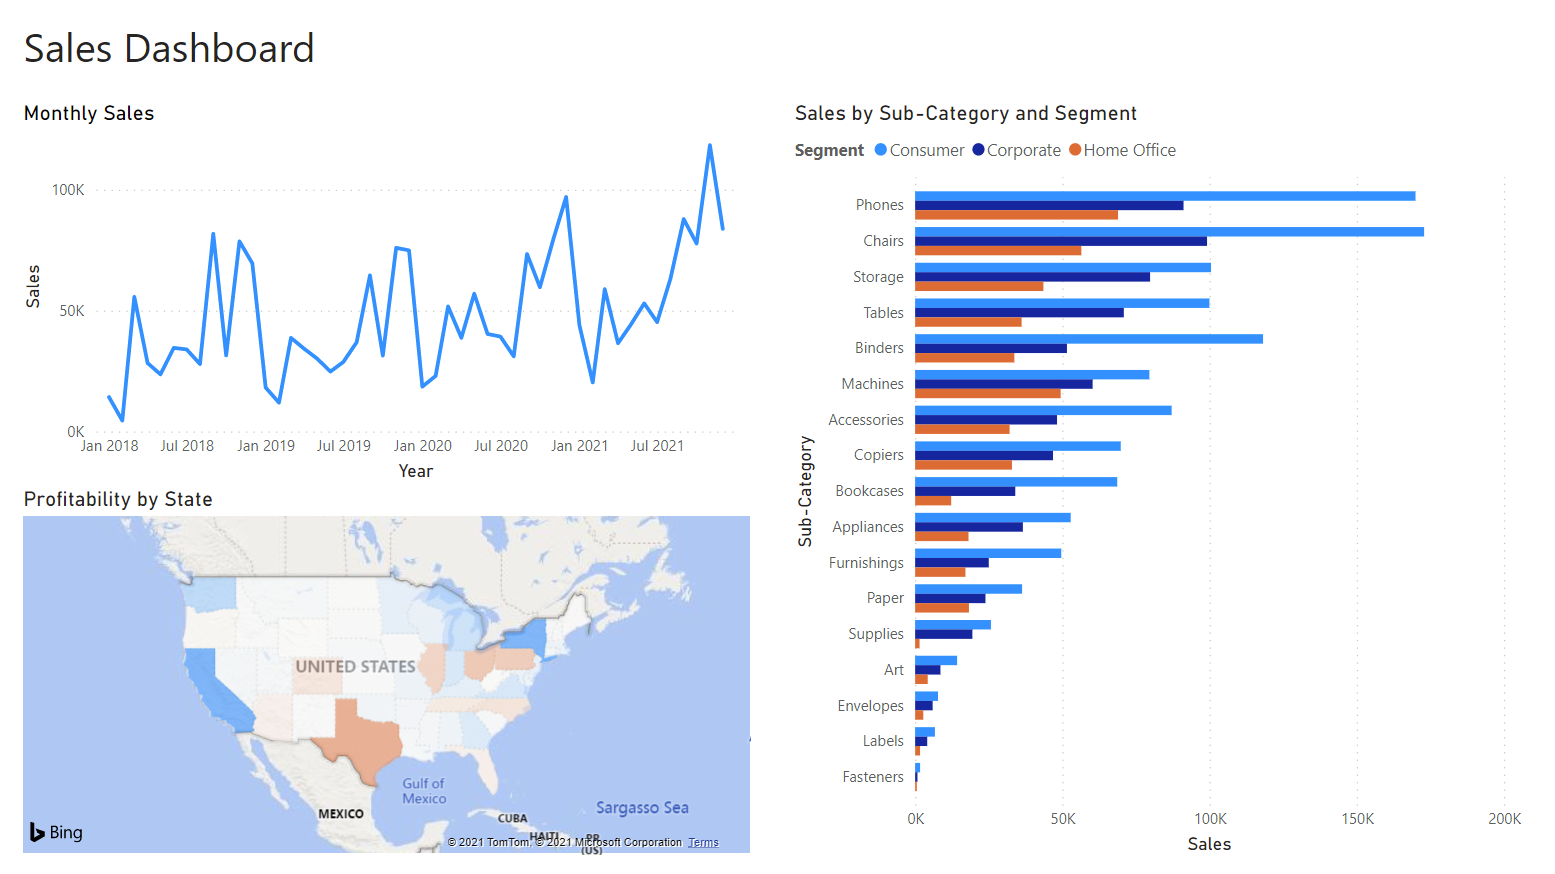
Task: Click the Consumer bar for Phones
Action: pyautogui.click(x=1165, y=196)
